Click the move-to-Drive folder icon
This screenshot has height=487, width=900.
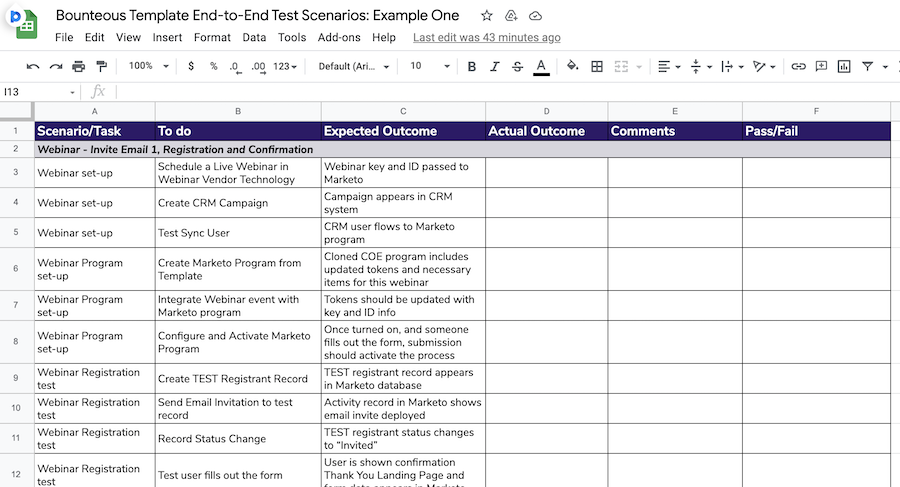pos(511,16)
